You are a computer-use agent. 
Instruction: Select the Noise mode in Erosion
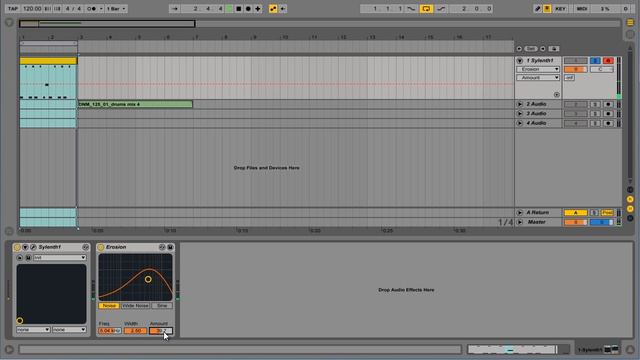pyautogui.click(x=109, y=306)
